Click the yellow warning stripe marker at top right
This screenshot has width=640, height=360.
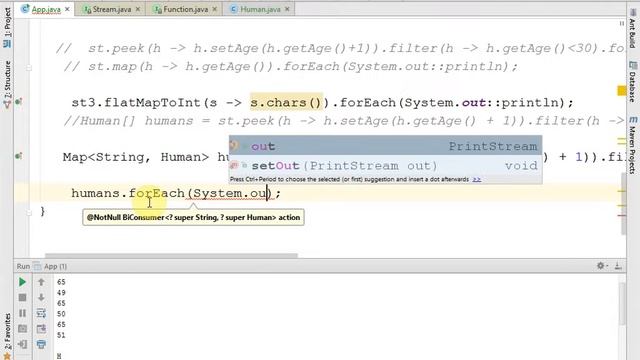coord(622,91)
